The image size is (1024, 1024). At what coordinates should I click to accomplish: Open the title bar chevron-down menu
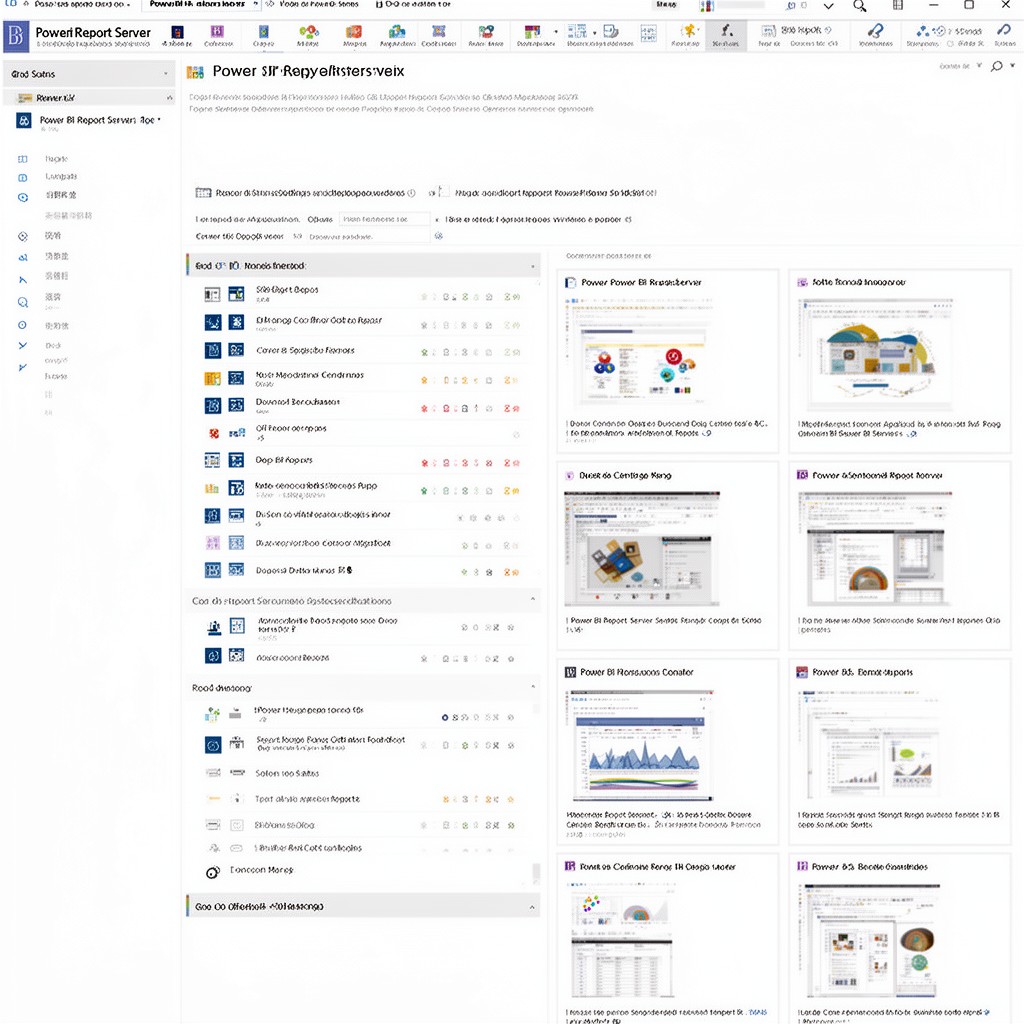click(x=828, y=6)
